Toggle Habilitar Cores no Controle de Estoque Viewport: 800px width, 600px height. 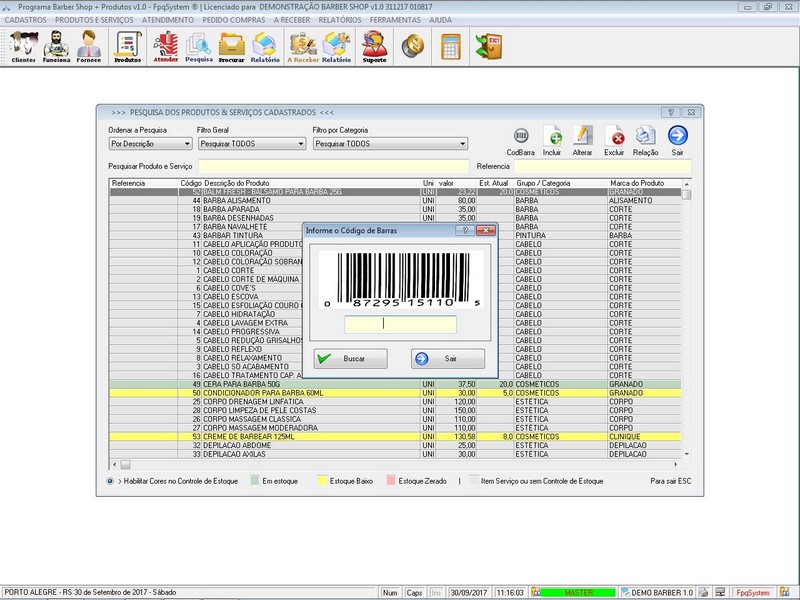(x=110, y=481)
